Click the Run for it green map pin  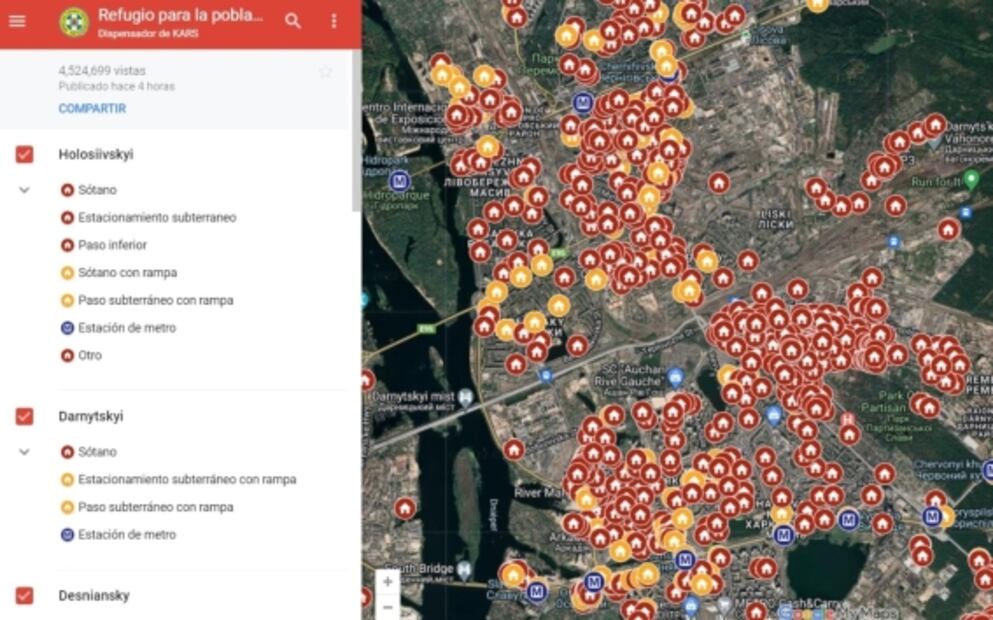(x=970, y=180)
